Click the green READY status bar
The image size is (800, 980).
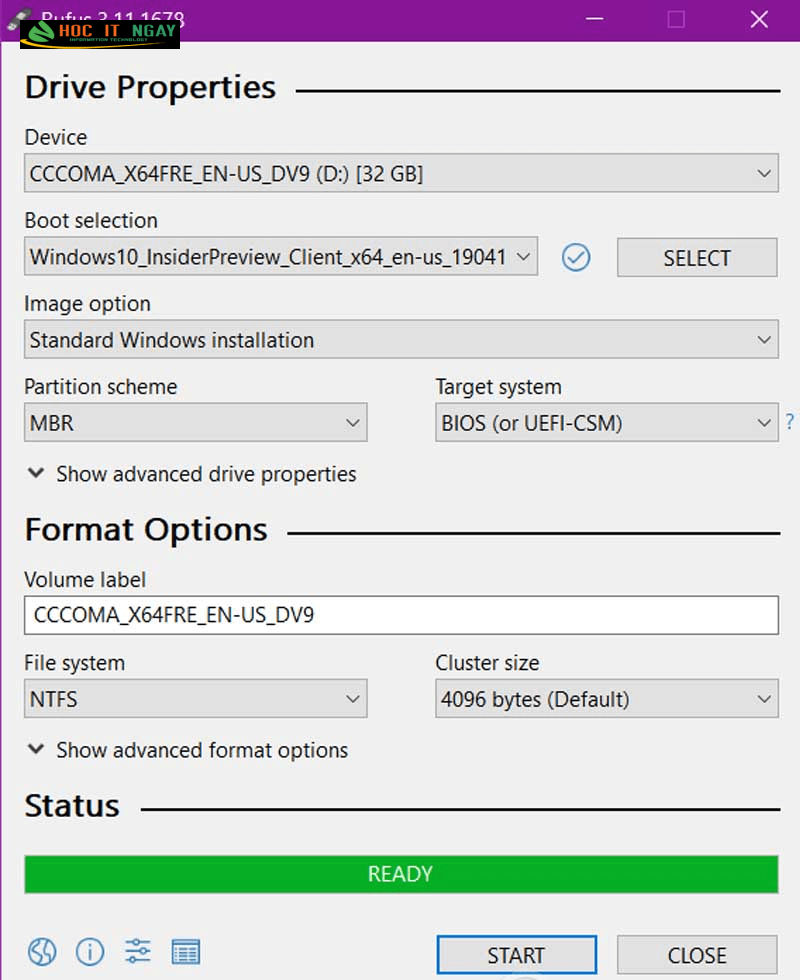click(401, 874)
